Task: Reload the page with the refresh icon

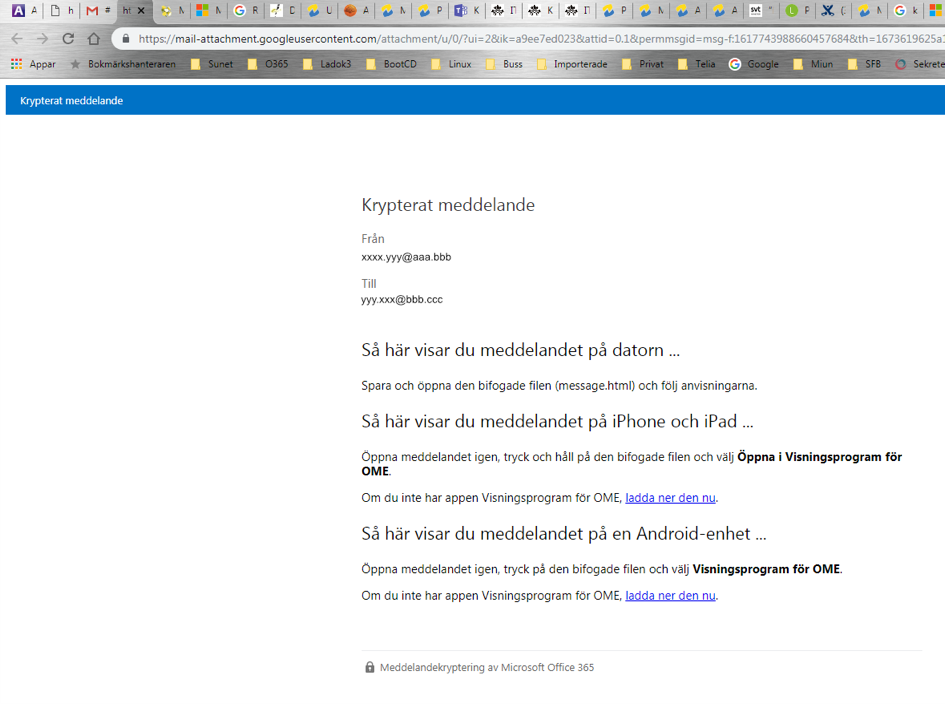Action: point(68,39)
